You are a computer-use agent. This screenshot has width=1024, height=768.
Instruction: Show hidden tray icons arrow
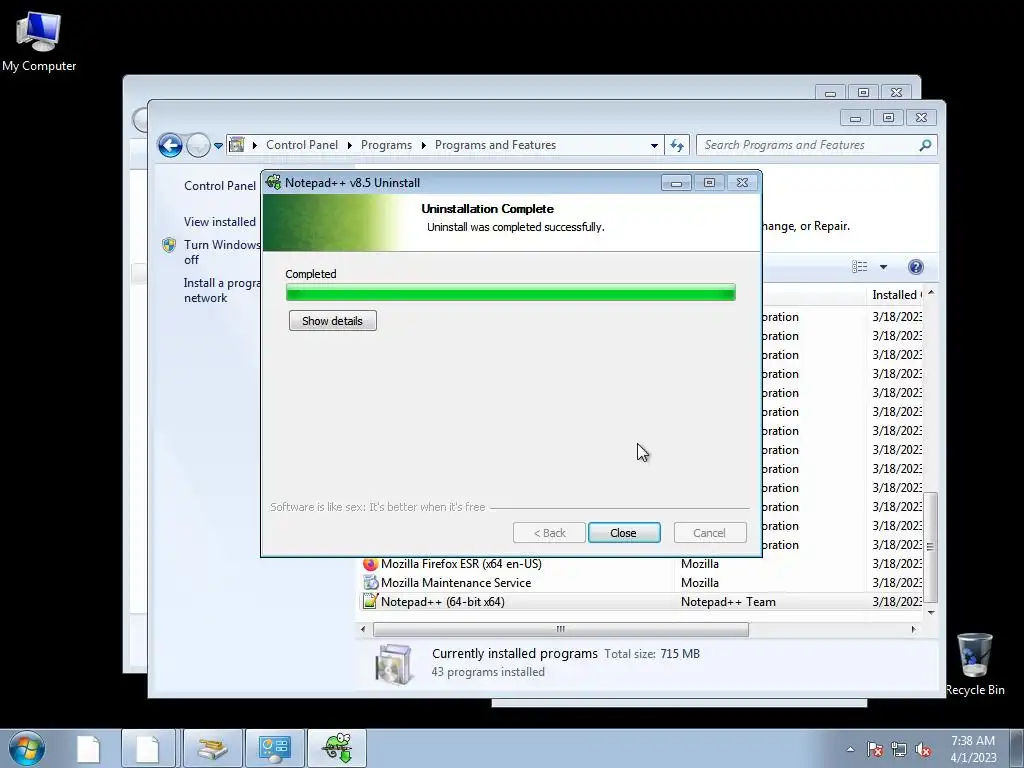850,750
